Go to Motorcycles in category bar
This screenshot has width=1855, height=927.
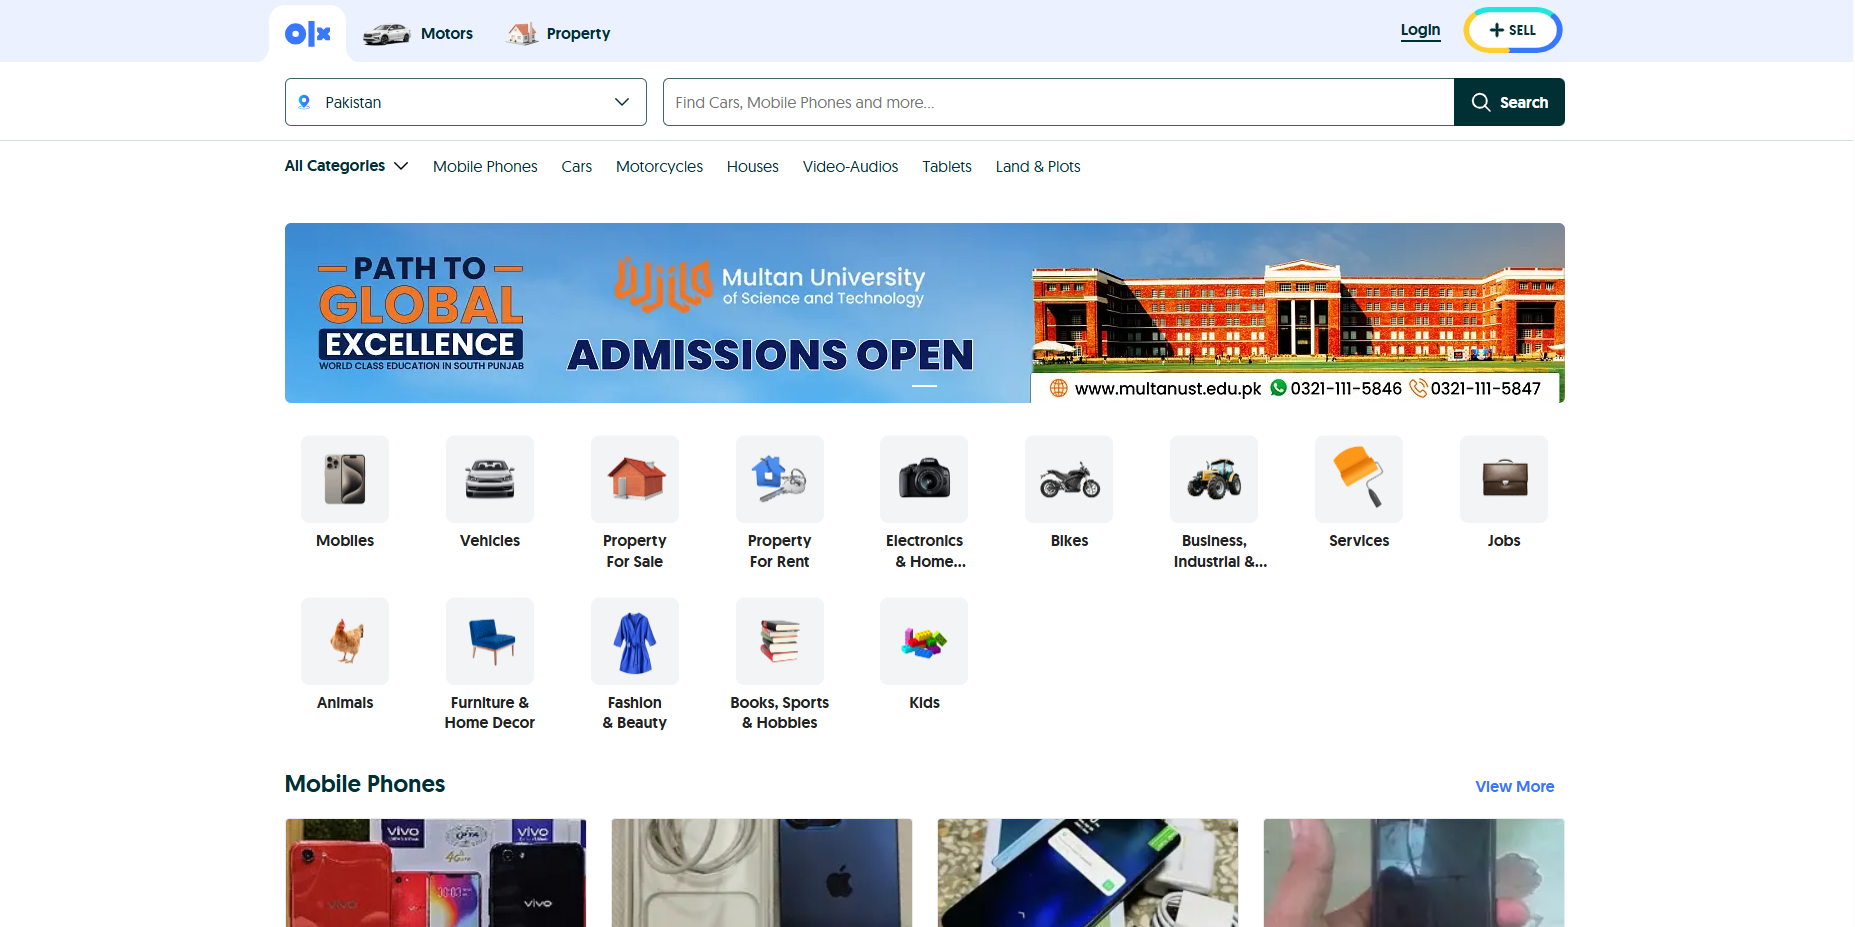(659, 167)
